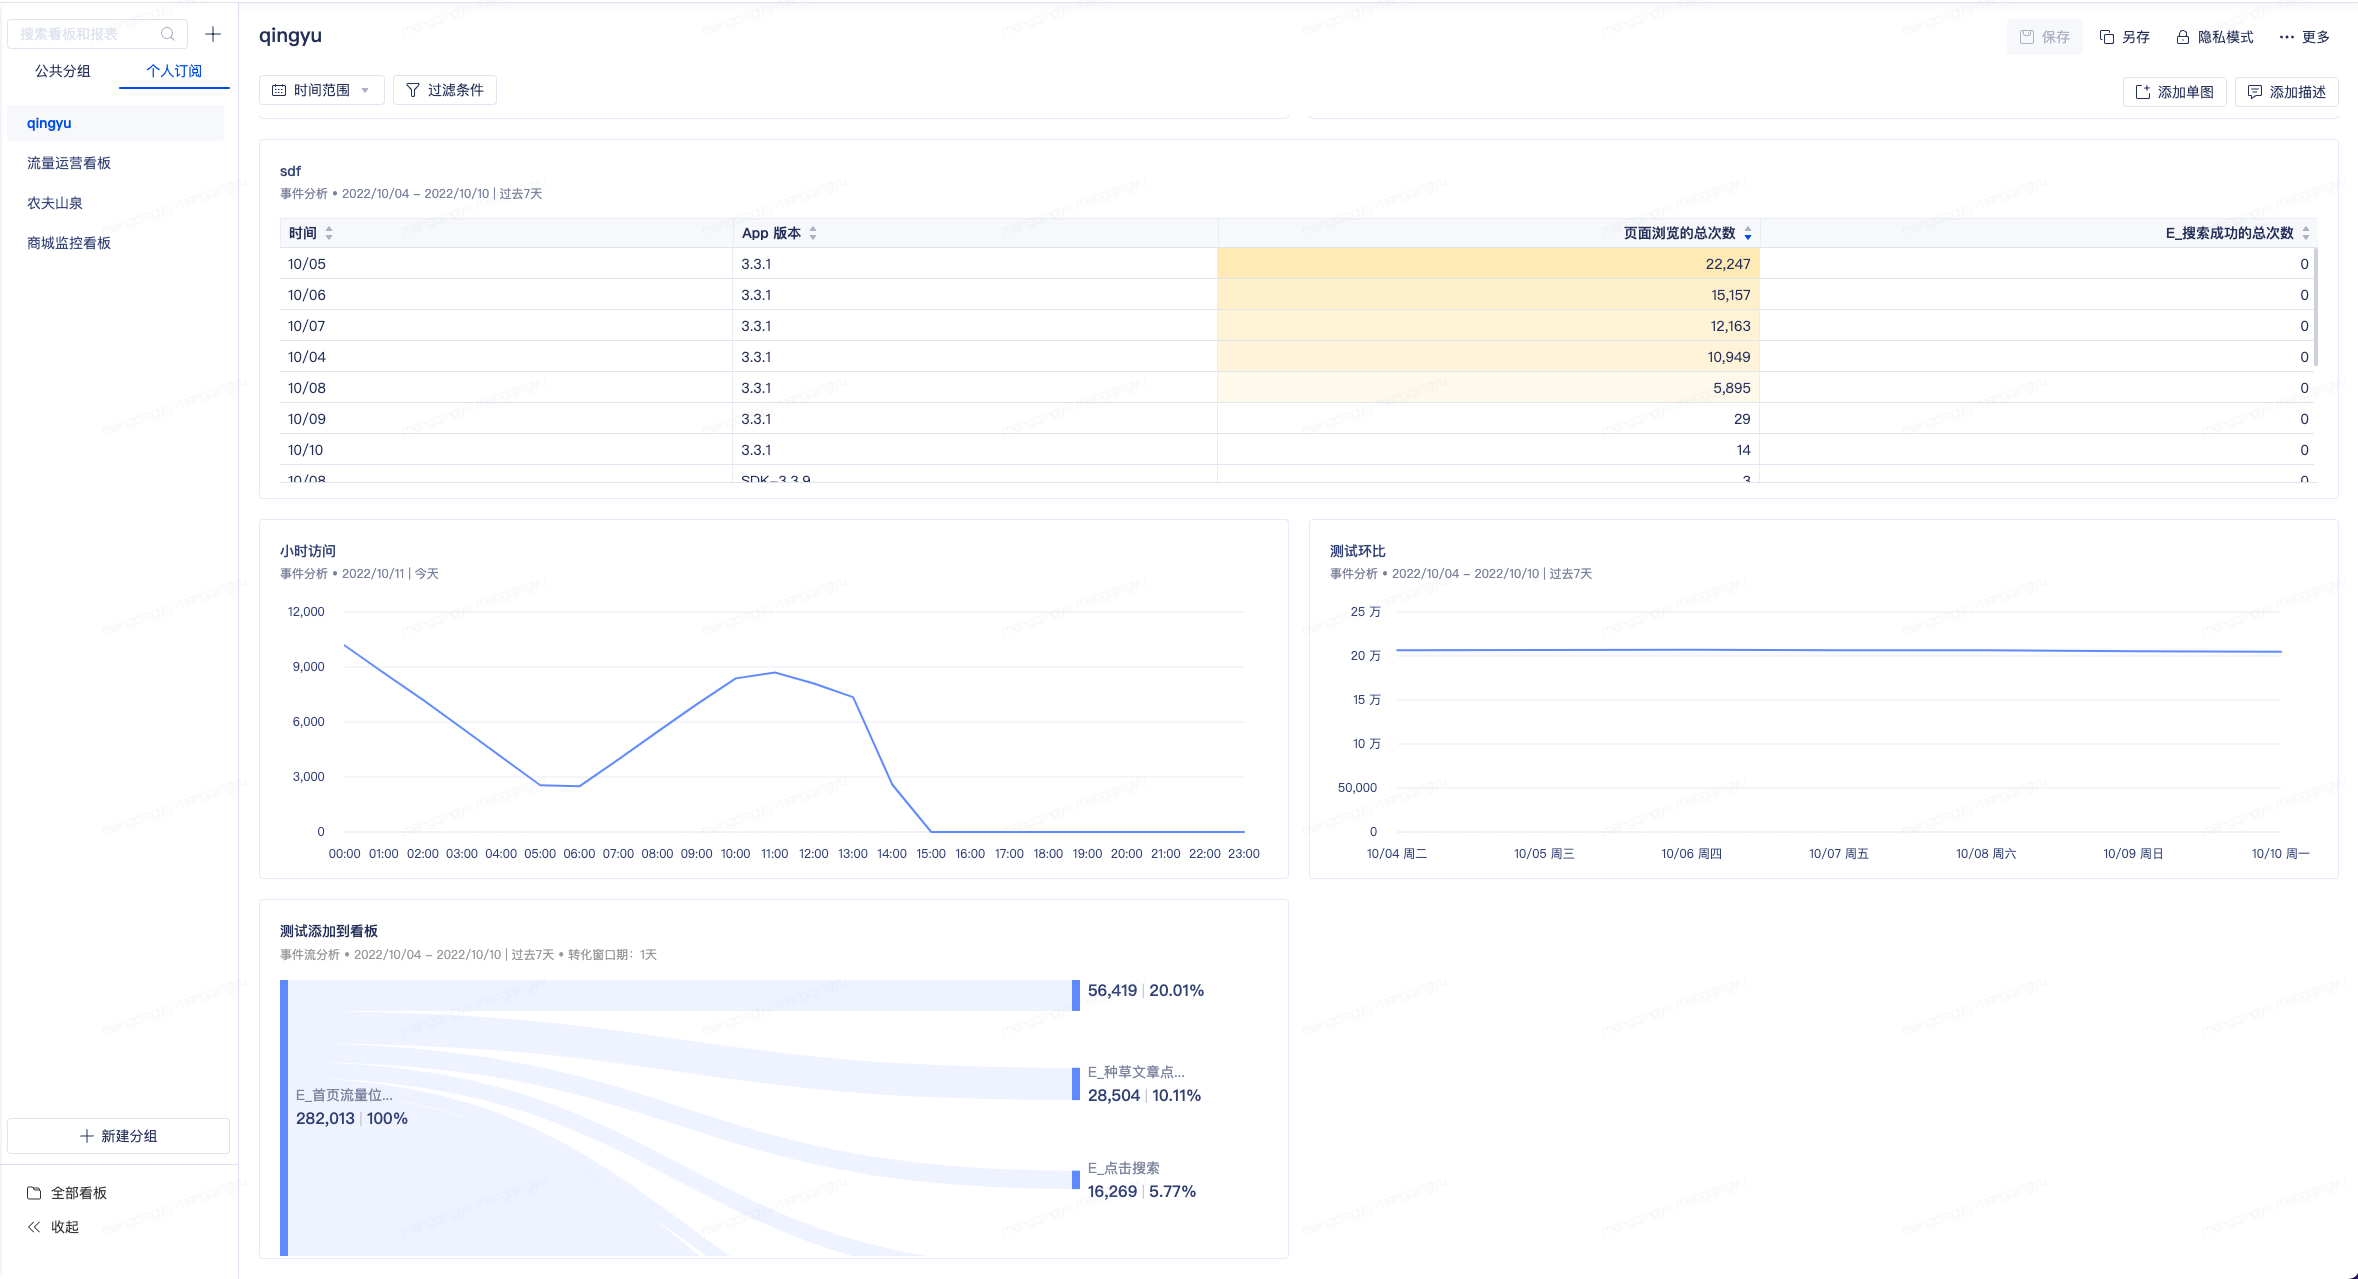Select qingyu dashboard in sidebar
The height and width of the screenshot is (1279, 2358).
coord(115,123)
